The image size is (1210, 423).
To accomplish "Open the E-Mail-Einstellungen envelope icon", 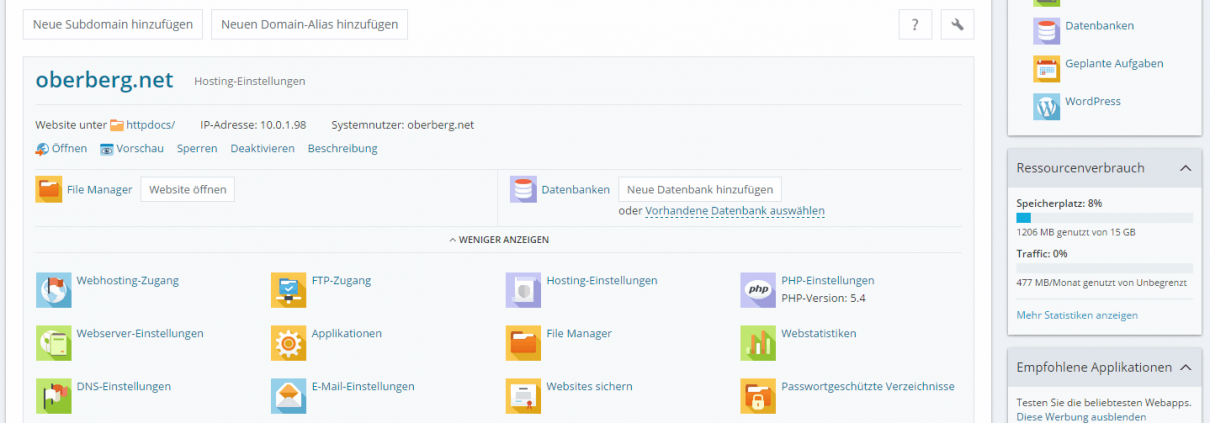I will (x=288, y=395).
